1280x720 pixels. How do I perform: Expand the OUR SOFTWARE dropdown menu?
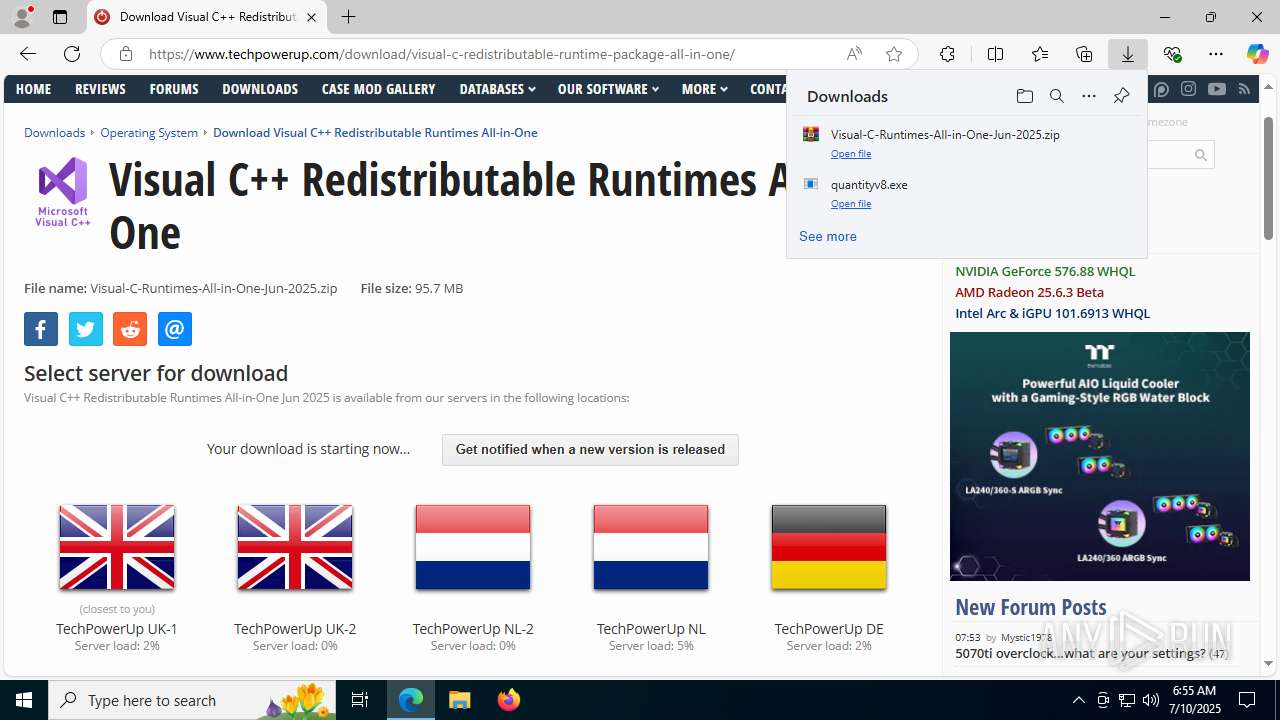pyautogui.click(x=608, y=89)
